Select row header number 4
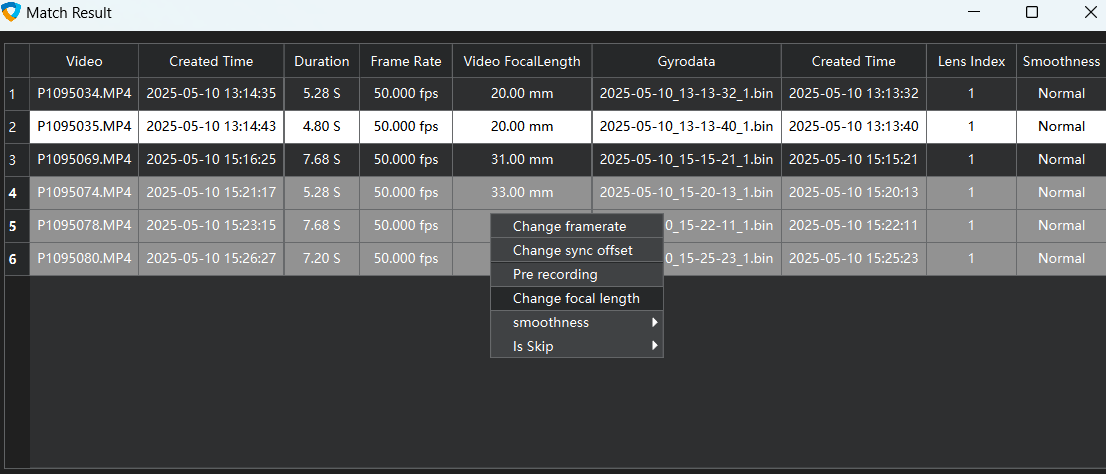1106x474 pixels. click(13, 192)
